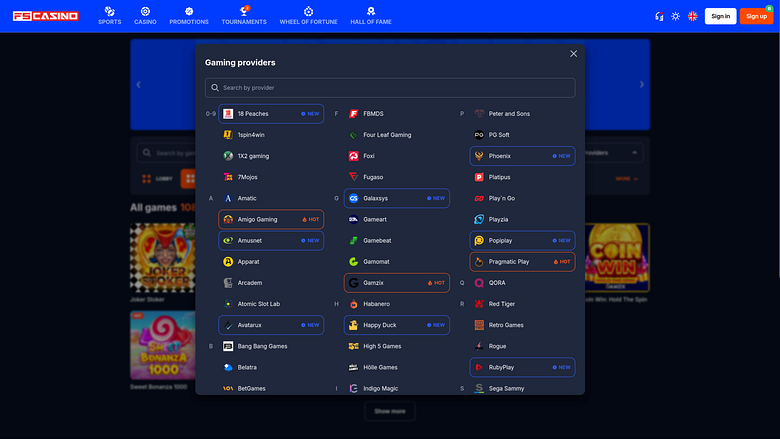
Task: Choose 1X2 gaming provider
Action: click(x=271, y=156)
